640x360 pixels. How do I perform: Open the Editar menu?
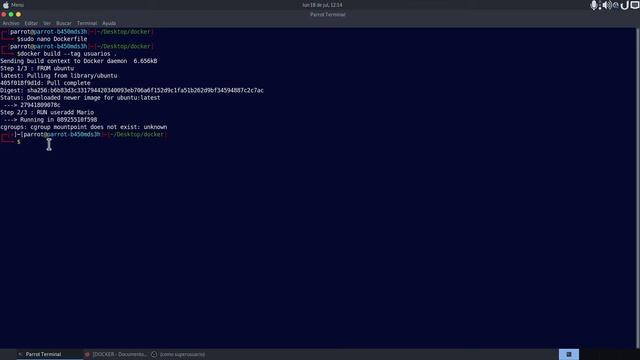click(31, 23)
